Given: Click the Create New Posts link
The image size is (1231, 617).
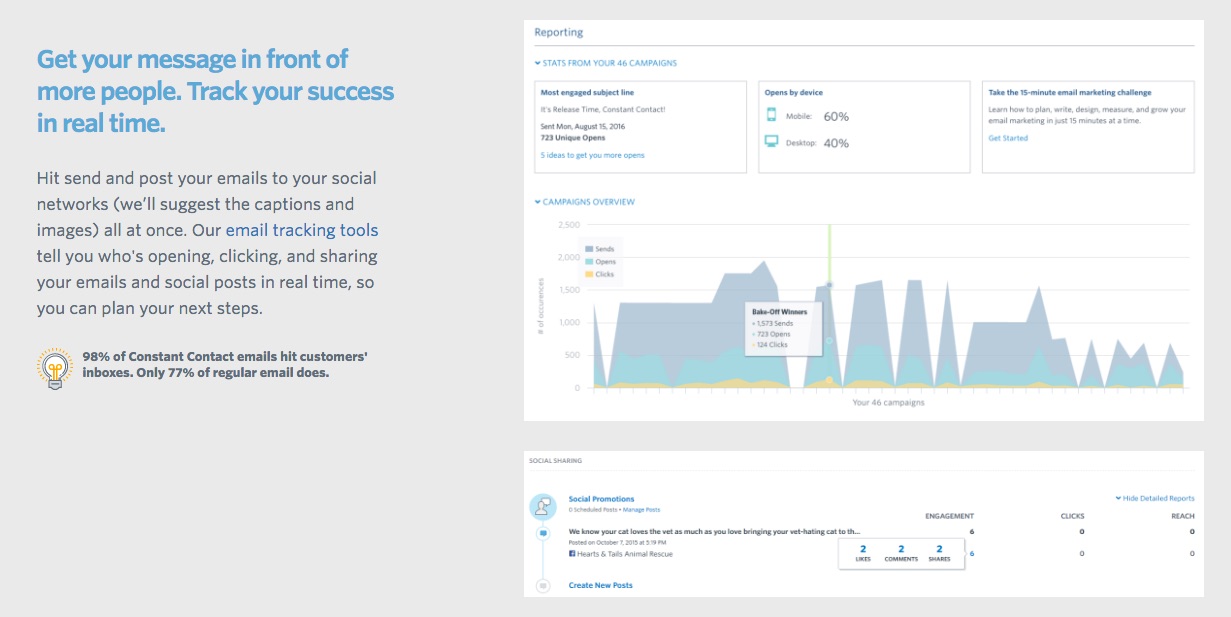Looking at the screenshot, I should coord(600,585).
